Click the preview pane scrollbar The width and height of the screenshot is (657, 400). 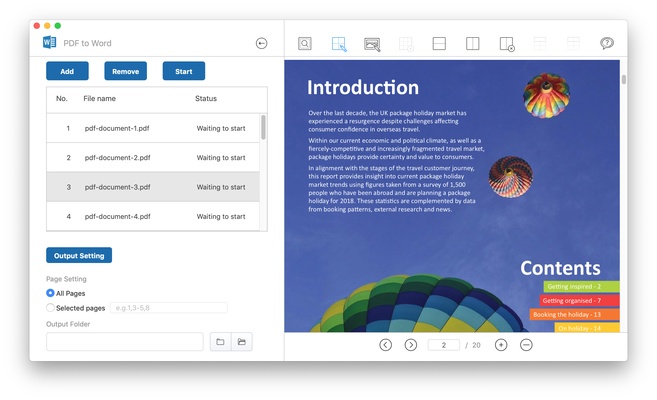click(x=623, y=80)
